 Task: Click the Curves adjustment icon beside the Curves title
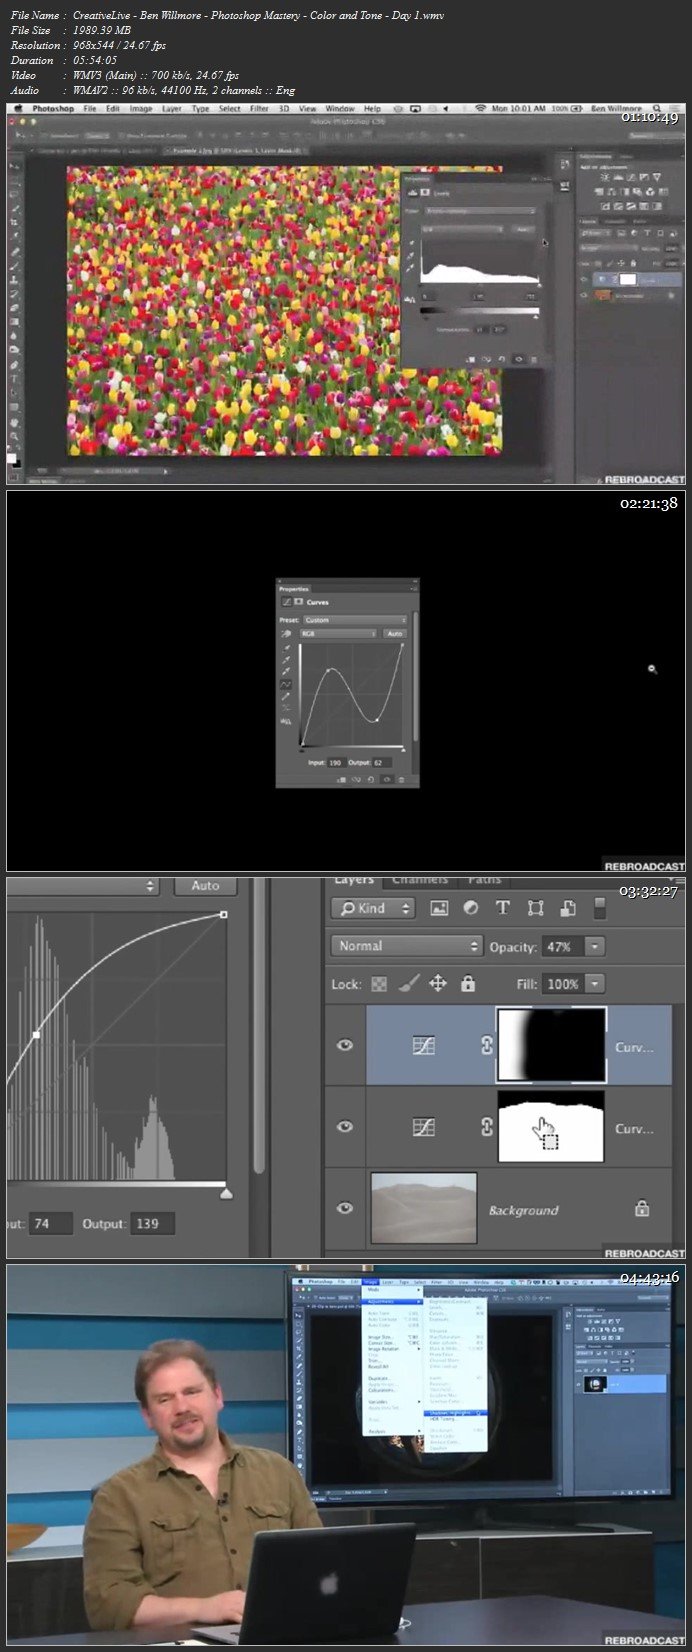[x=287, y=601]
